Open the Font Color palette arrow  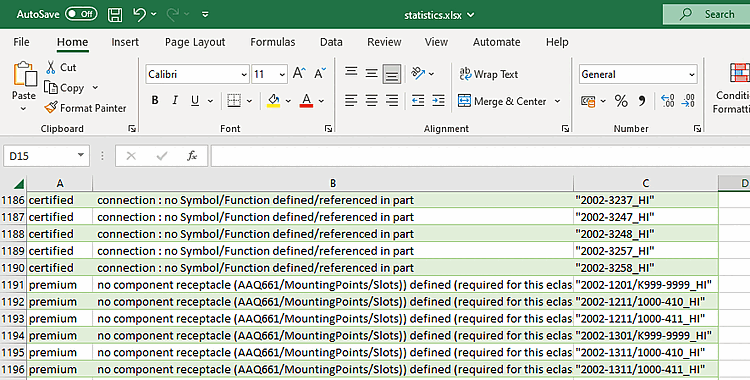321,101
